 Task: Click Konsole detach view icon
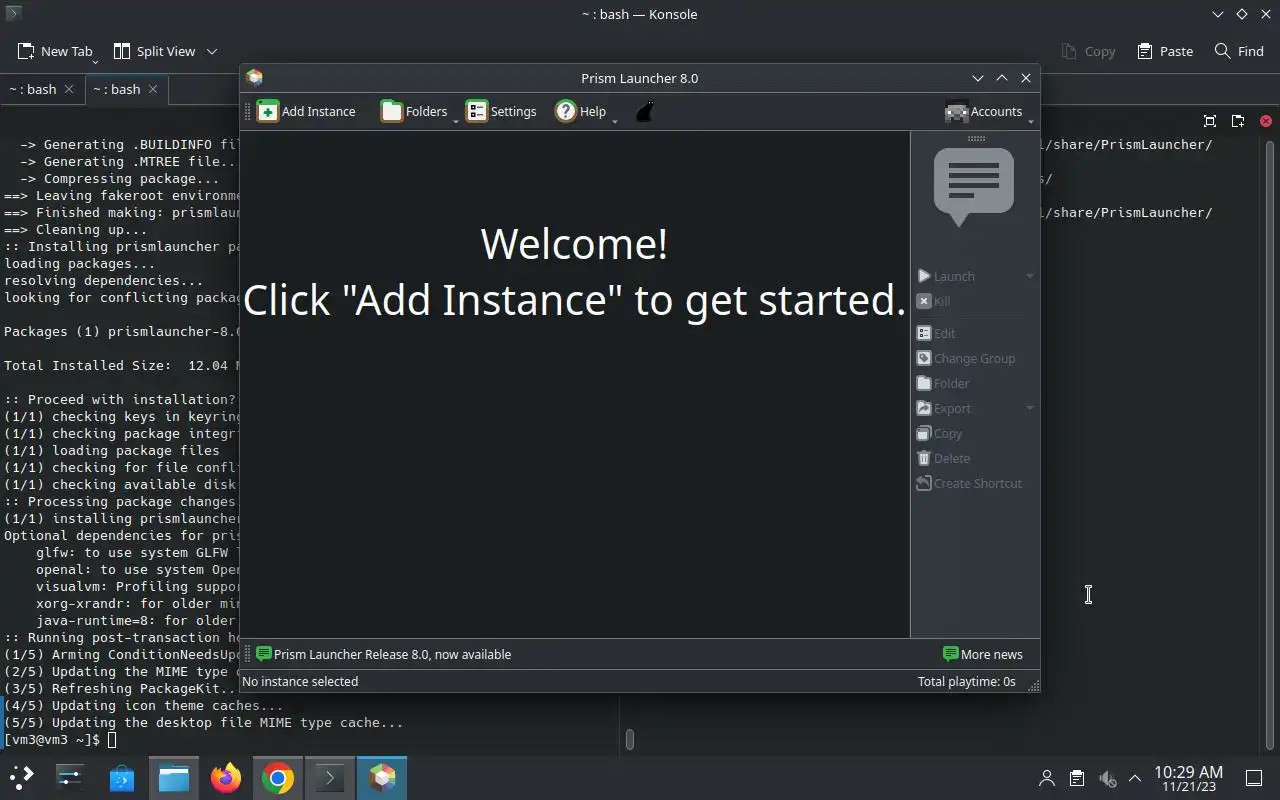(x=1238, y=121)
